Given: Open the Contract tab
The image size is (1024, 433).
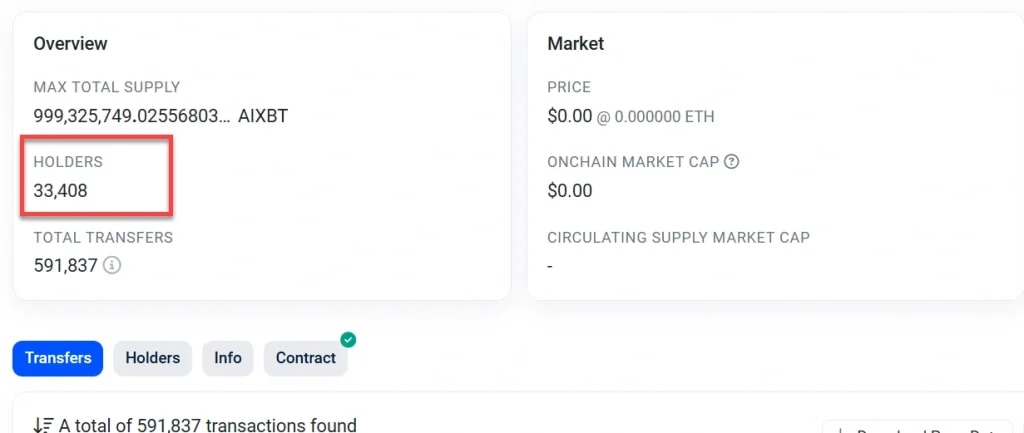Looking at the screenshot, I should [x=305, y=358].
